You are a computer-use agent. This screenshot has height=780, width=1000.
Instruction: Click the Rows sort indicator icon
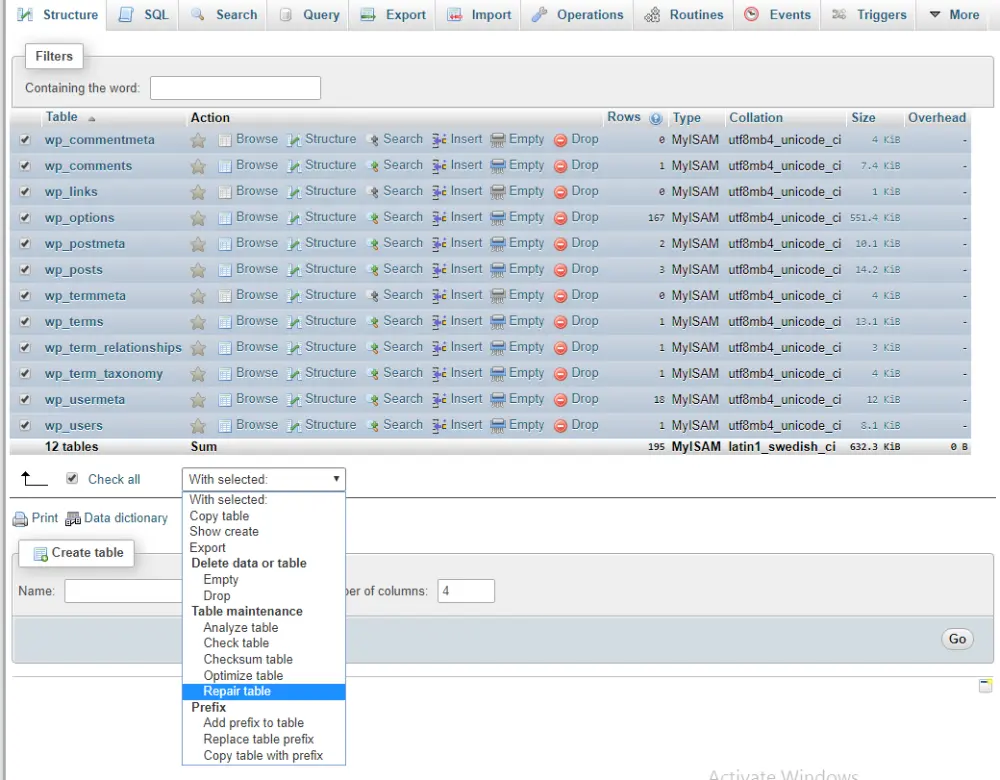tap(658, 117)
